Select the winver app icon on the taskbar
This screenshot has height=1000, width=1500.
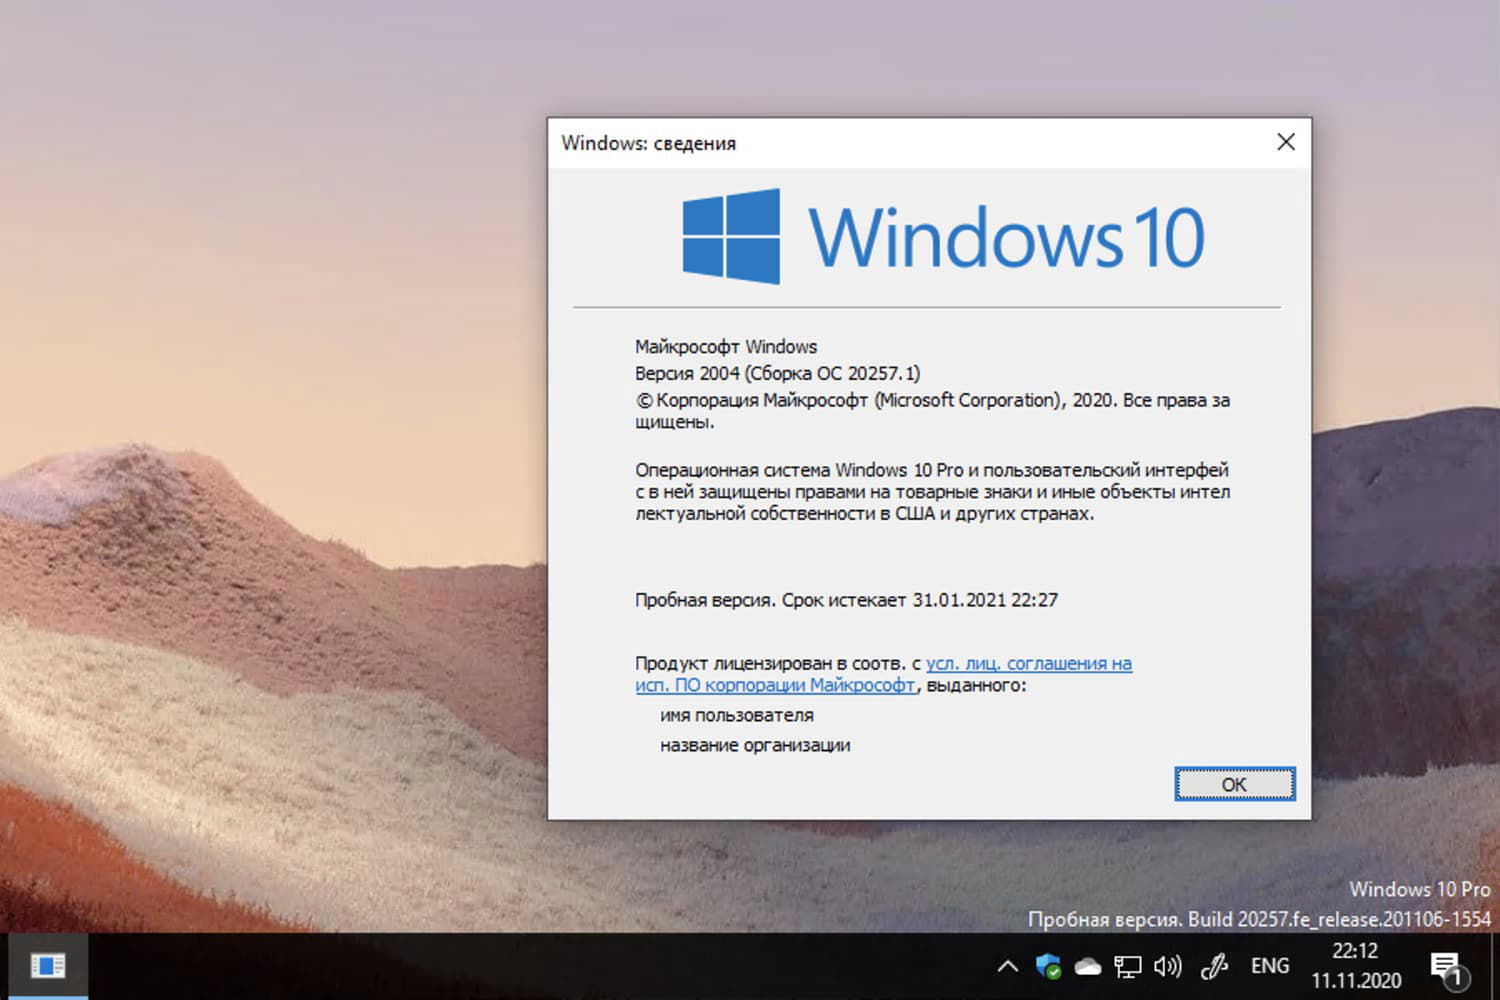pyautogui.click(x=48, y=964)
